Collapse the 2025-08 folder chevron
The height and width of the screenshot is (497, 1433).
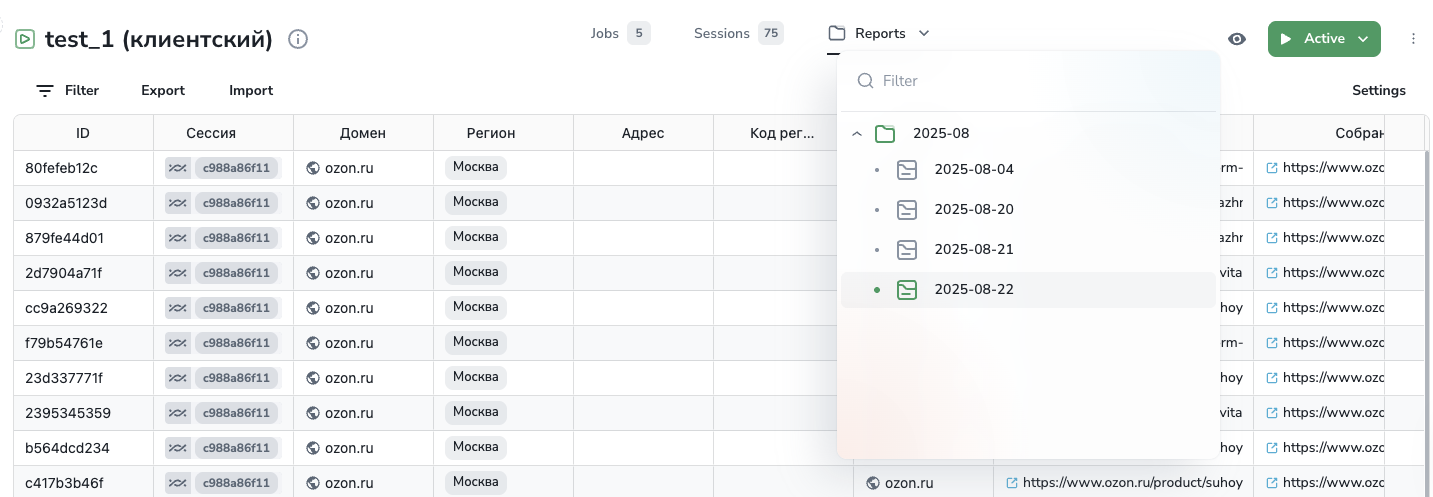(x=857, y=134)
